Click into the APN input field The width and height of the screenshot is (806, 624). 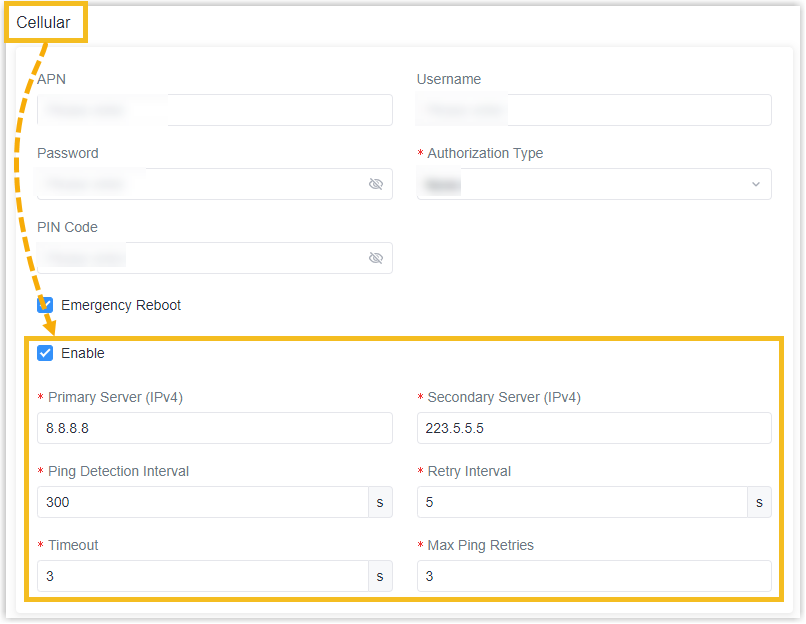[x=215, y=110]
